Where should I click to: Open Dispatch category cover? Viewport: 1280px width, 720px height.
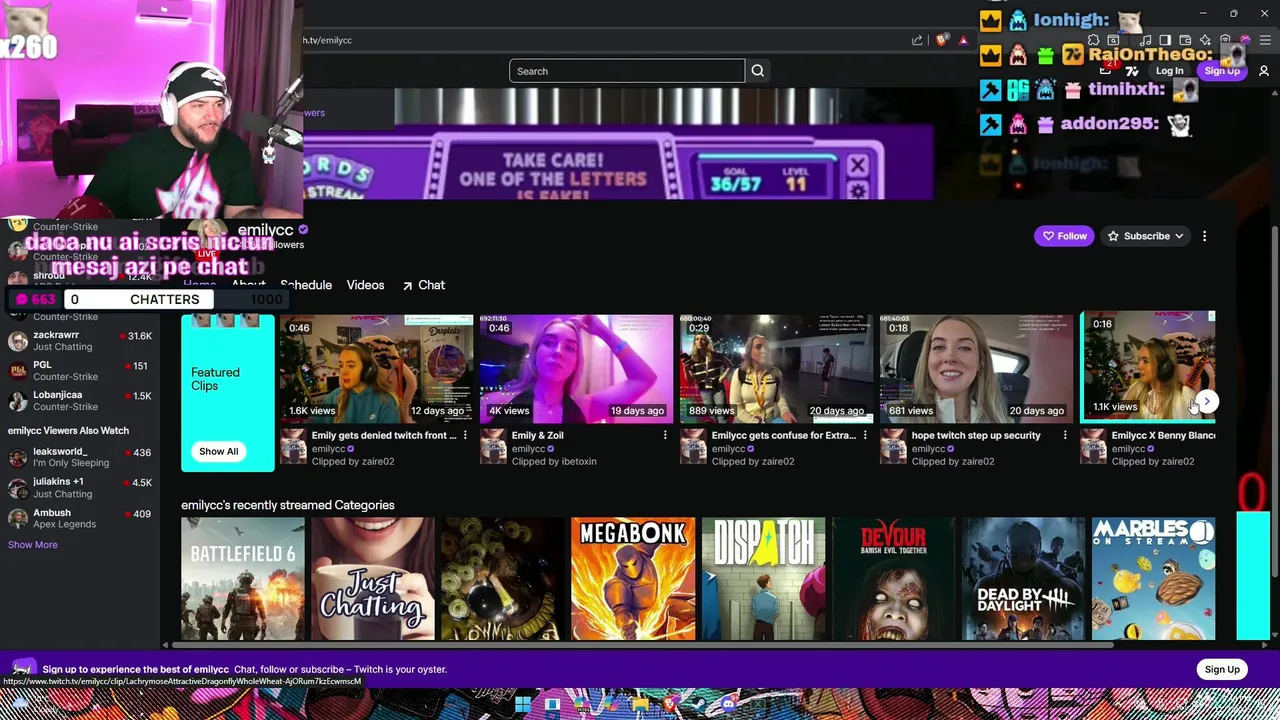[763, 579]
